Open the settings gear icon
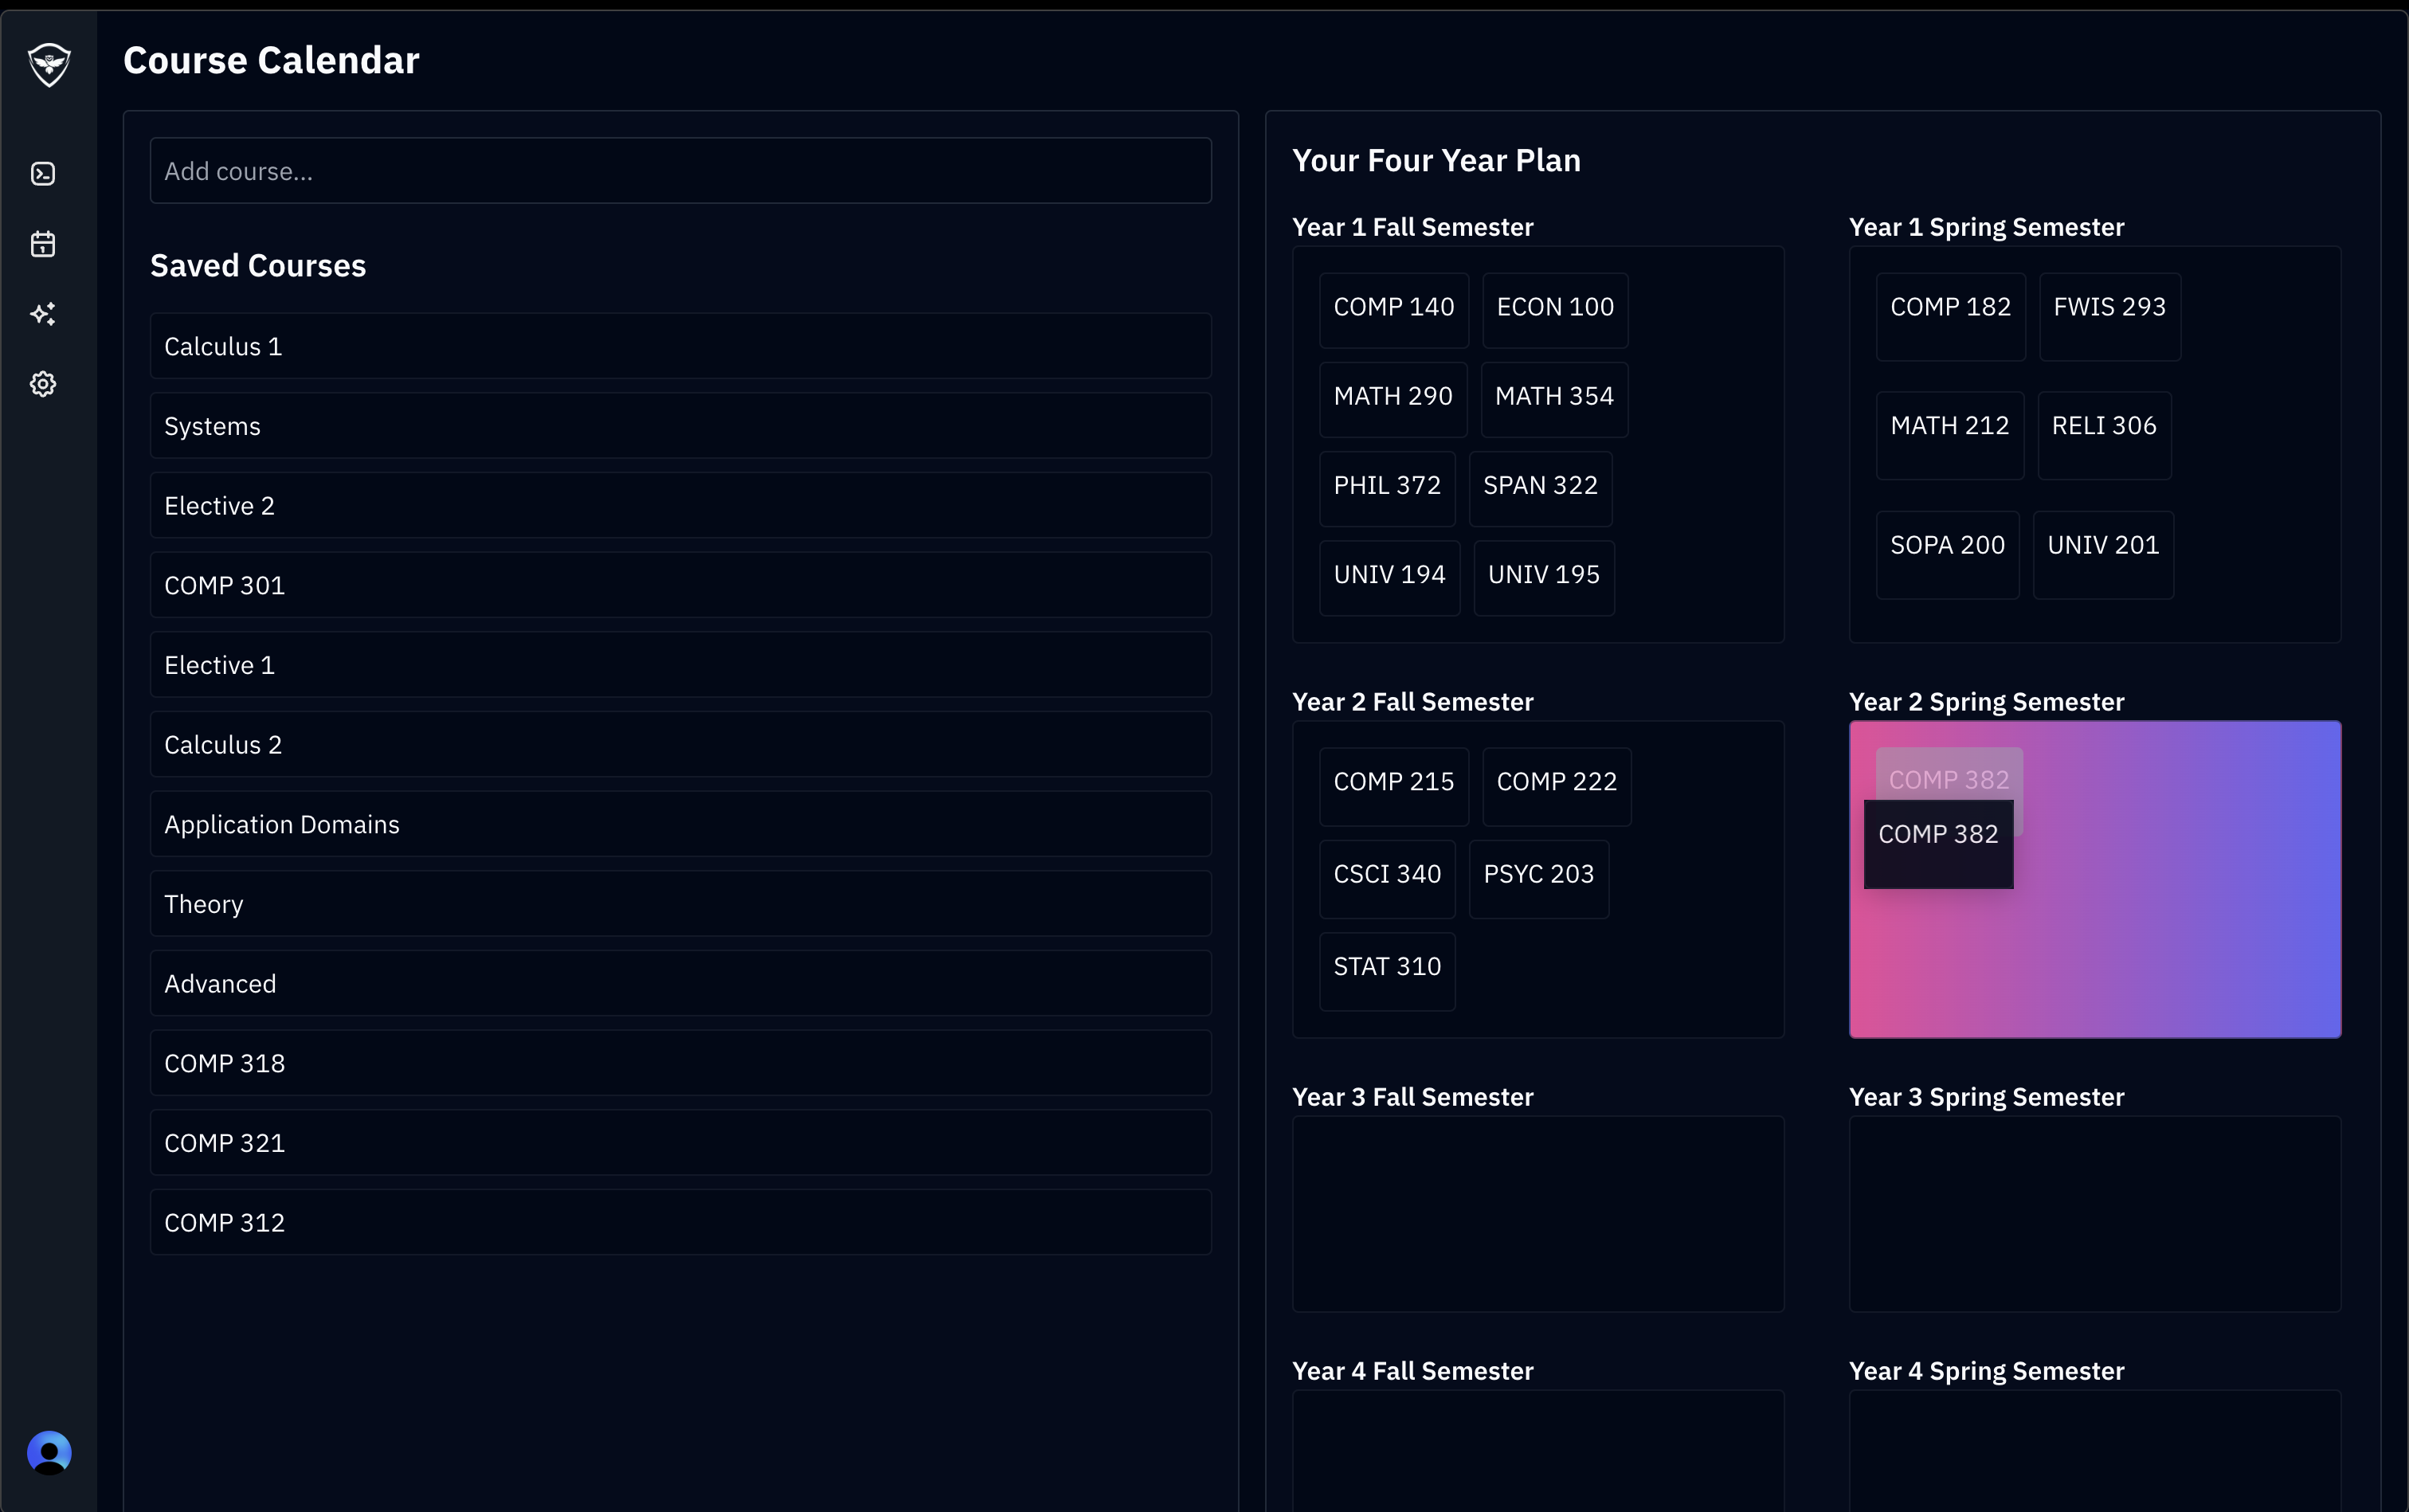This screenshot has height=1512, width=2409. point(43,384)
